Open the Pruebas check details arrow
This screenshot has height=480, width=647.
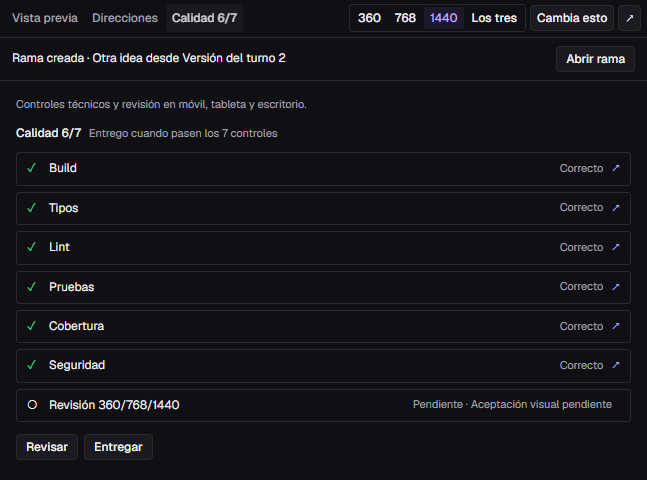pos(616,286)
